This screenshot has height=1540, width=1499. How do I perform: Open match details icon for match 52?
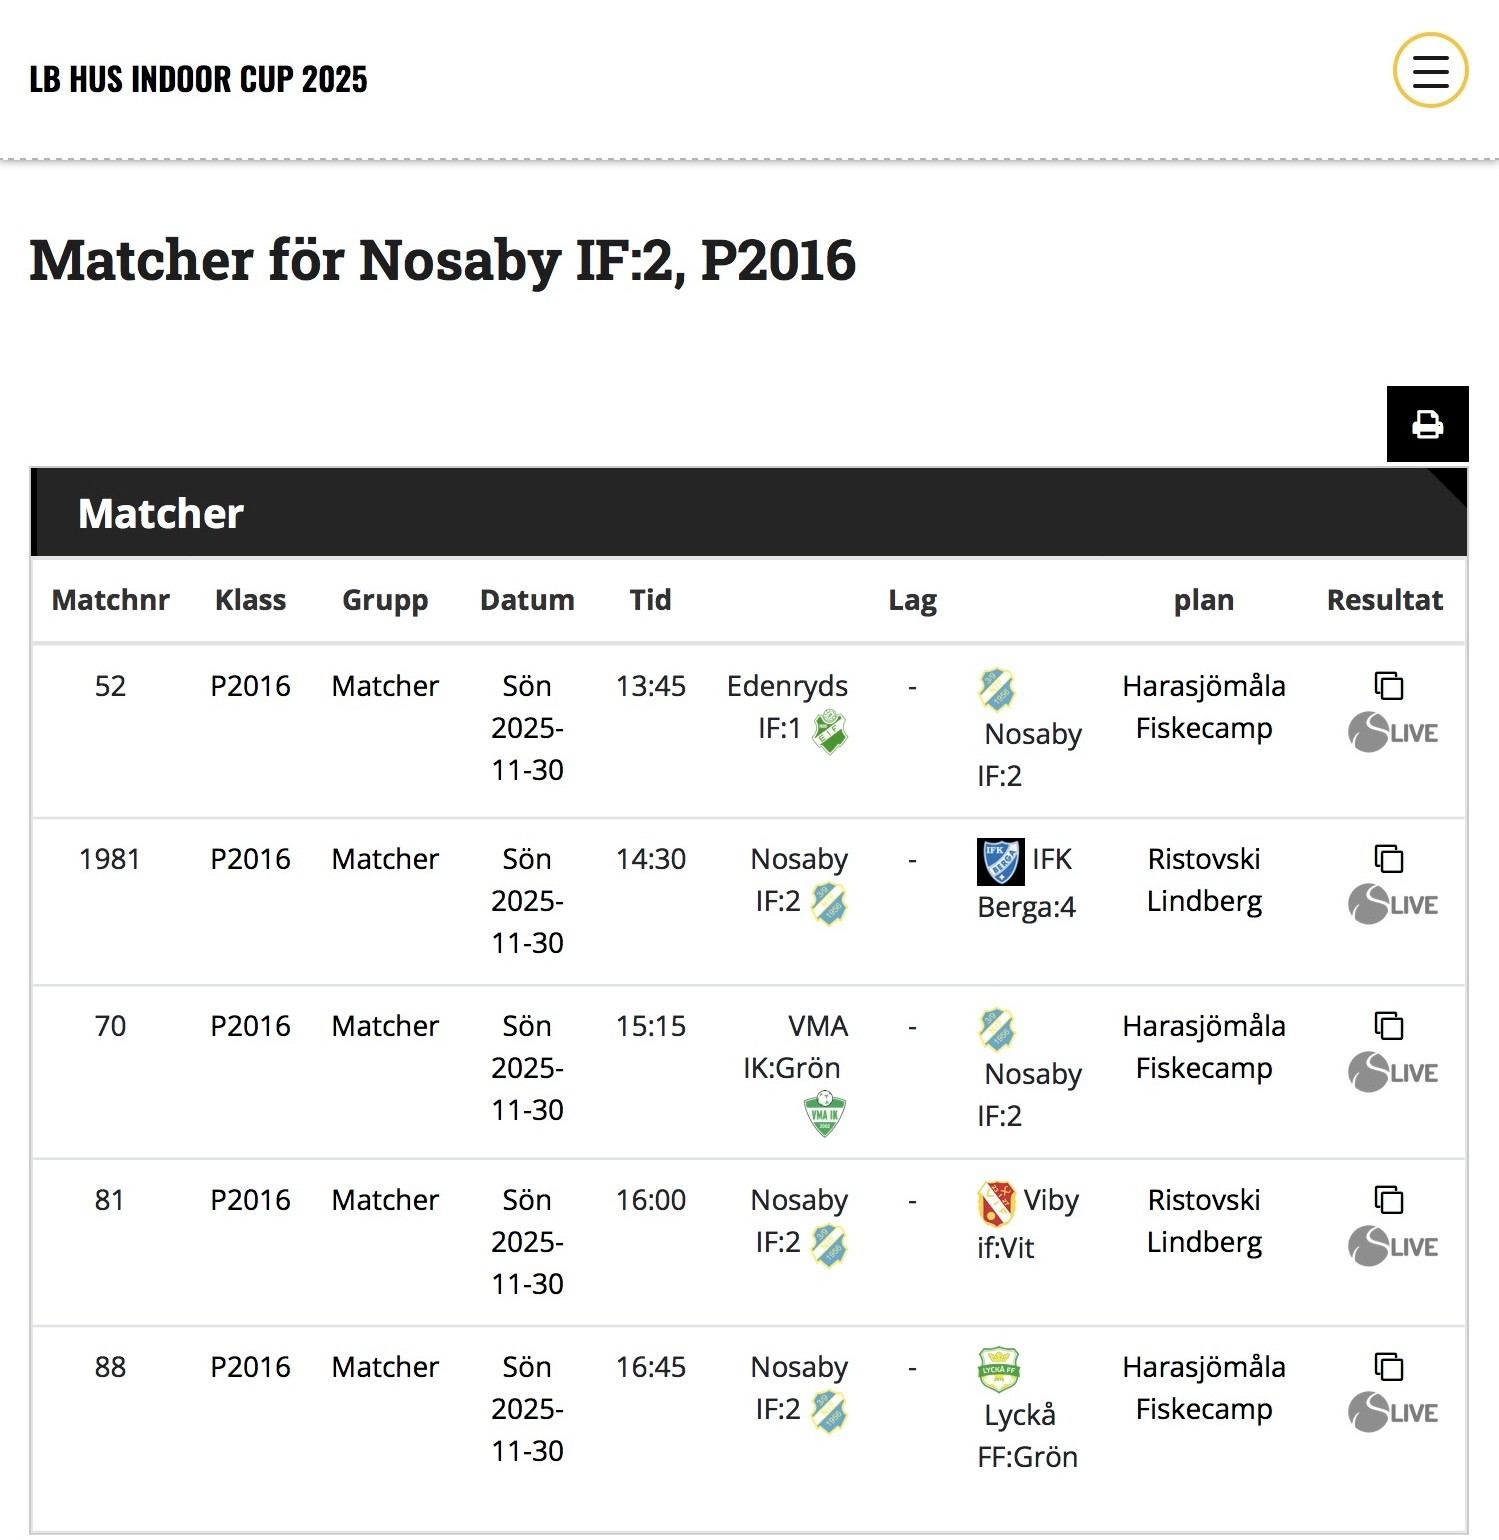[x=1389, y=686]
